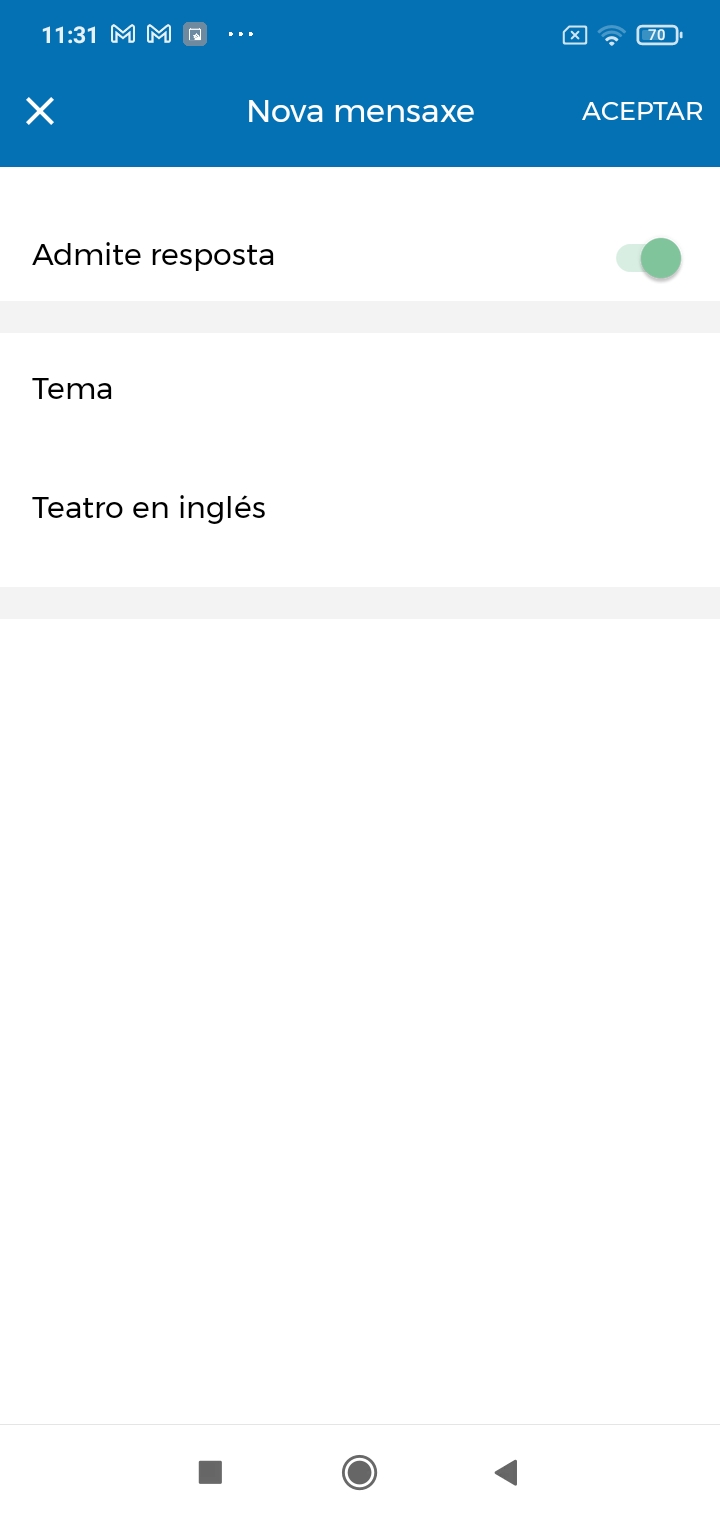This screenshot has height=1520, width=720.
Task: Select the Admite resposta label text
Action: pyautogui.click(x=153, y=255)
